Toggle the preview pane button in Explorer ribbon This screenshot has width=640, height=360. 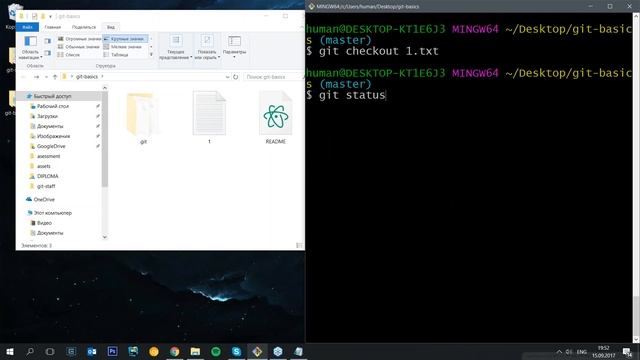pos(48,41)
